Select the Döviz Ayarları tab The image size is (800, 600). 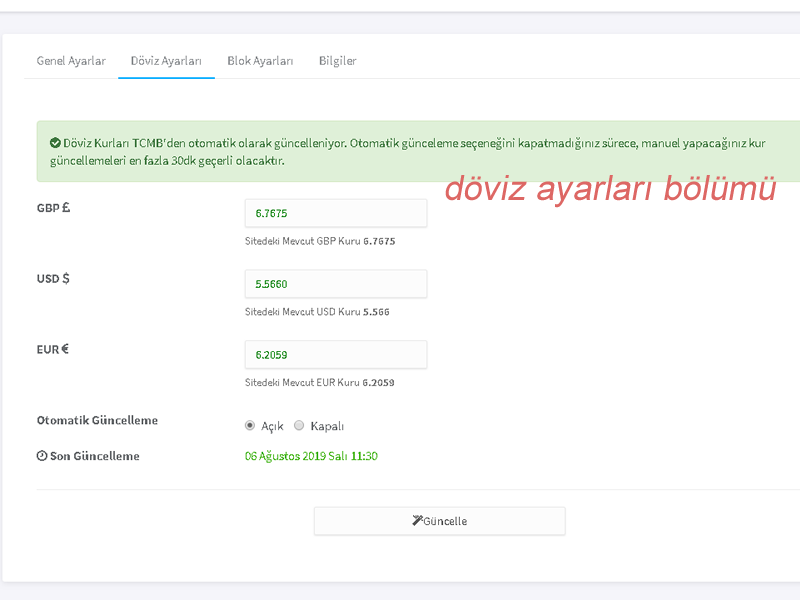166,61
